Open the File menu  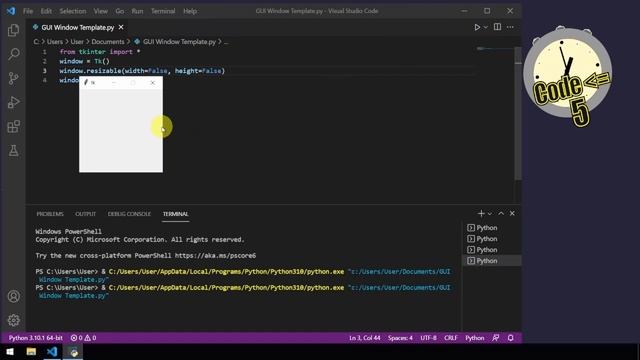[28, 11]
